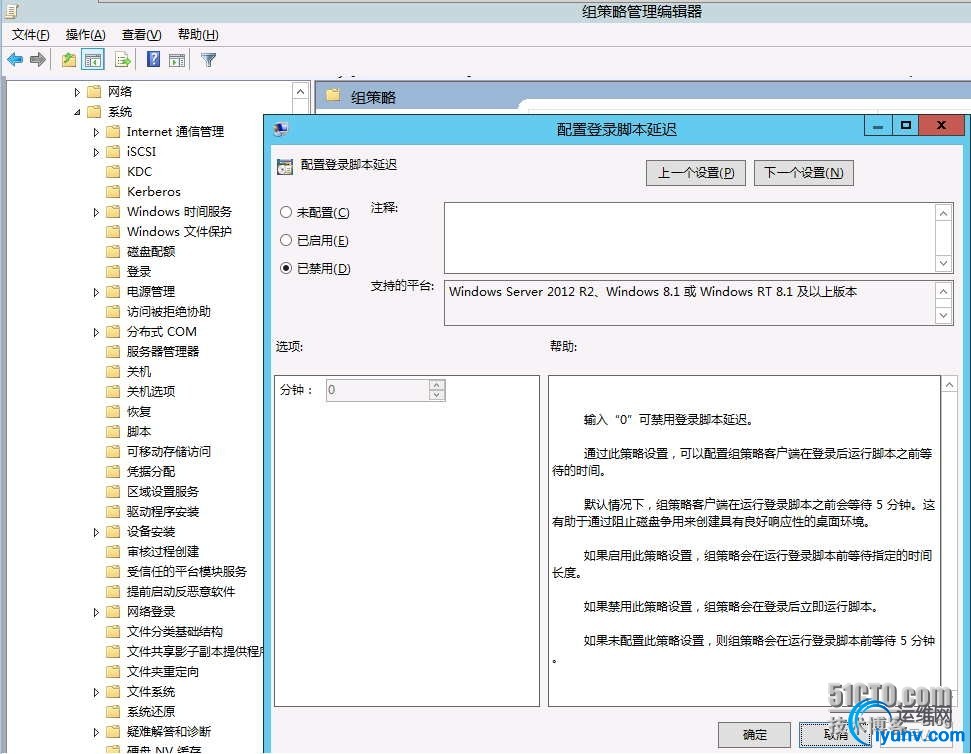Click folder icon beside 登录
This screenshot has height=754, width=971.
tap(113, 271)
